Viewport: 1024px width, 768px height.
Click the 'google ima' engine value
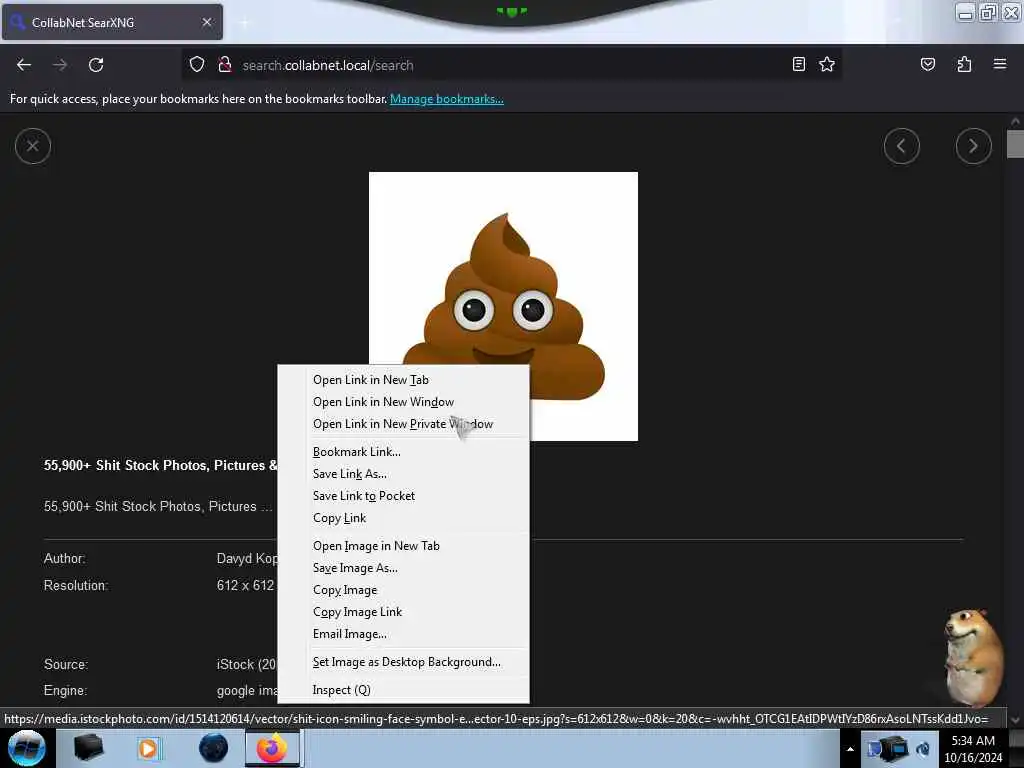248,690
